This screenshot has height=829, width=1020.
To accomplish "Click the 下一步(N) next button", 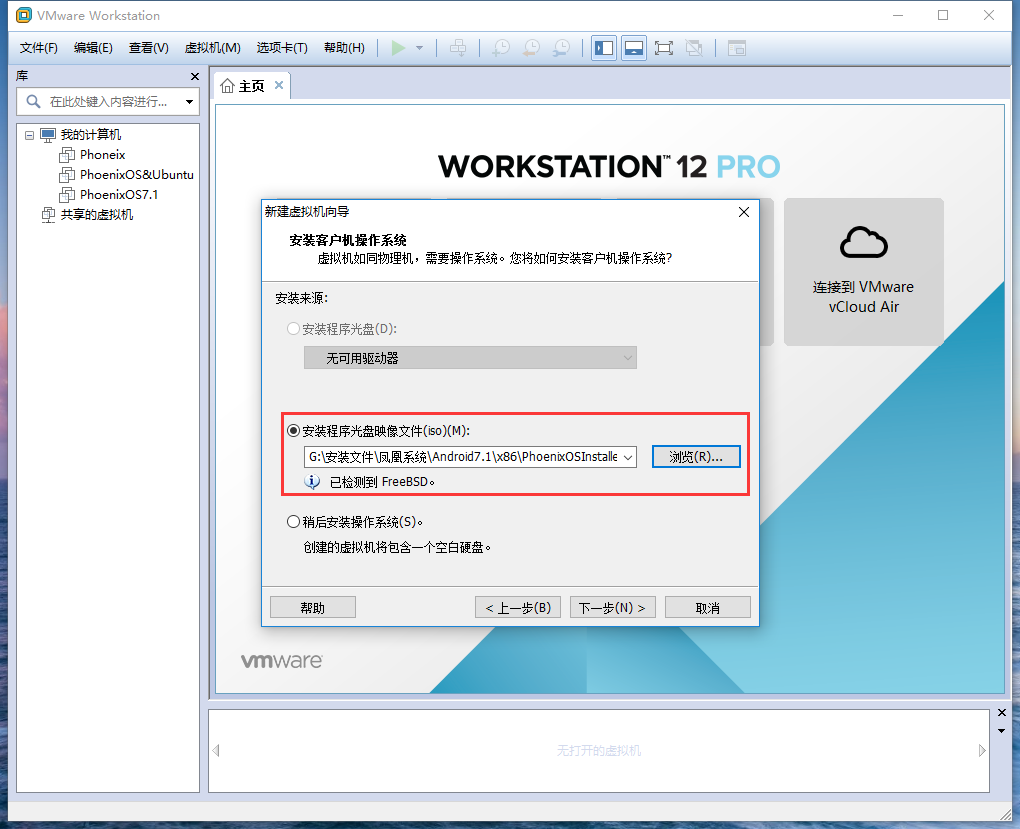I will point(613,607).
